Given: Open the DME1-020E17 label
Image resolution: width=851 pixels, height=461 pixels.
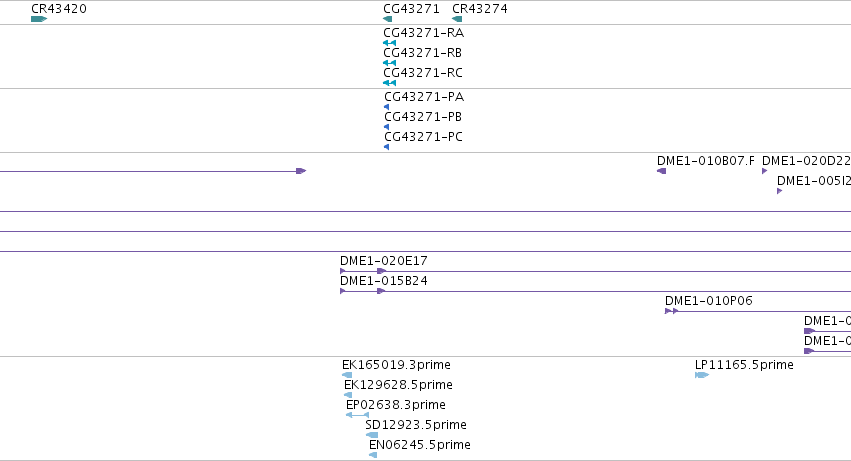Looking at the screenshot, I should pyautogui.click(x=384, y=261).
